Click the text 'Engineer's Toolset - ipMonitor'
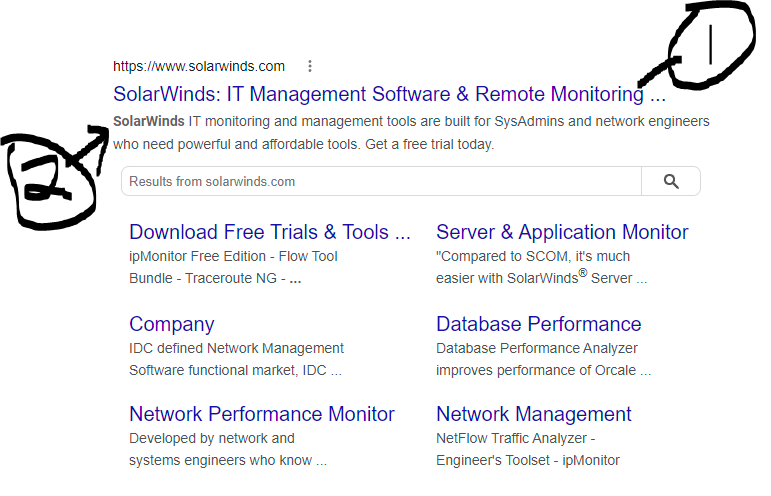Image resolution: width=771 pixels, height=496 pixels. point(528,461)
